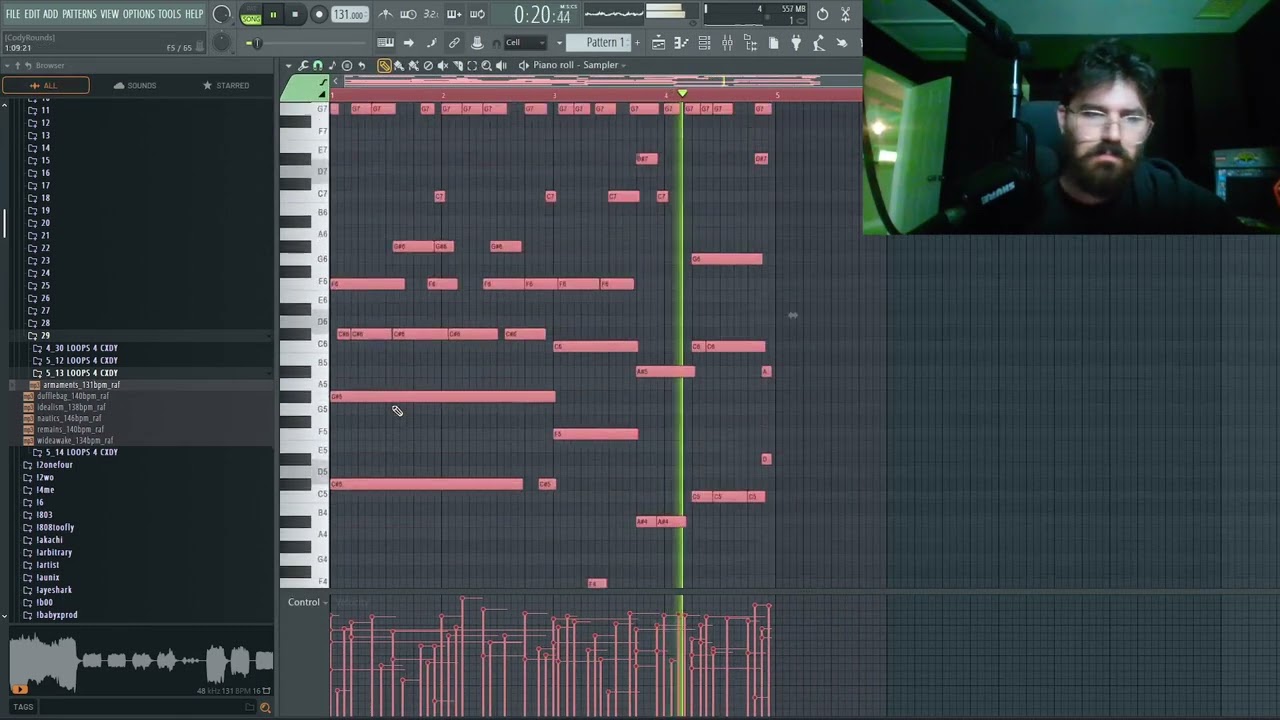The width and height of the screenshot is (1280, 720).
Task: Open the OPTIONS menu
Action: (138, 14)
